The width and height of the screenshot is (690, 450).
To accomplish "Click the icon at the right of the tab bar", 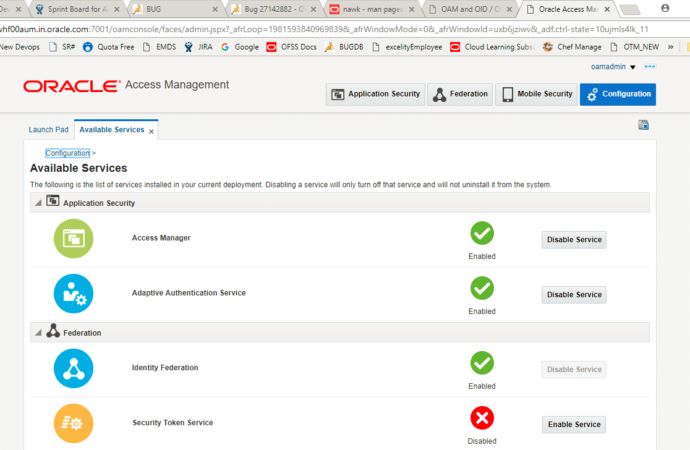I will (643, 125).
